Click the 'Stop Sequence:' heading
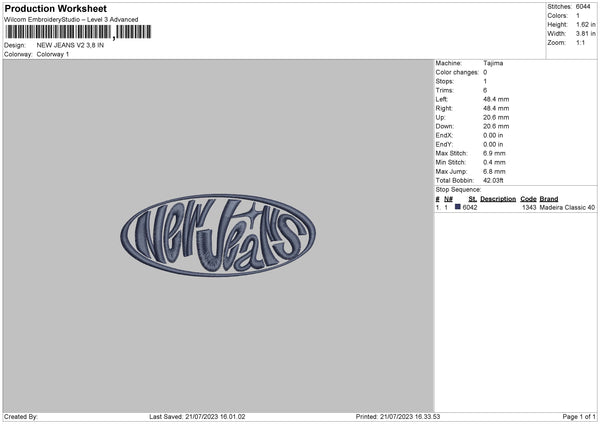This screenshot has height=424, width=600. 458,189
